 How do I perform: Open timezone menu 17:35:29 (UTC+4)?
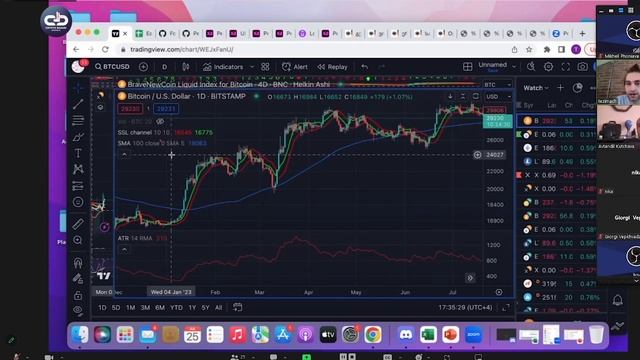[x=465, y=307]
